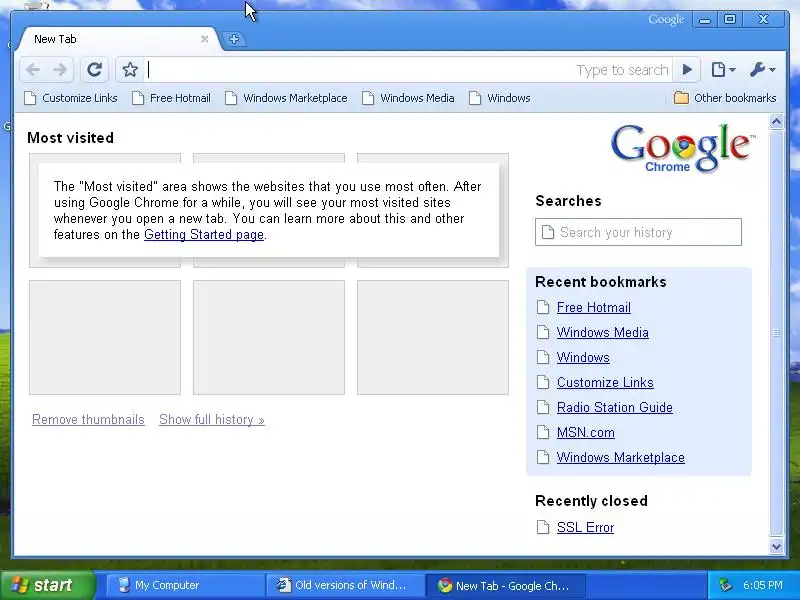Click page icon beside MSN.com

(x=543, y=432)
